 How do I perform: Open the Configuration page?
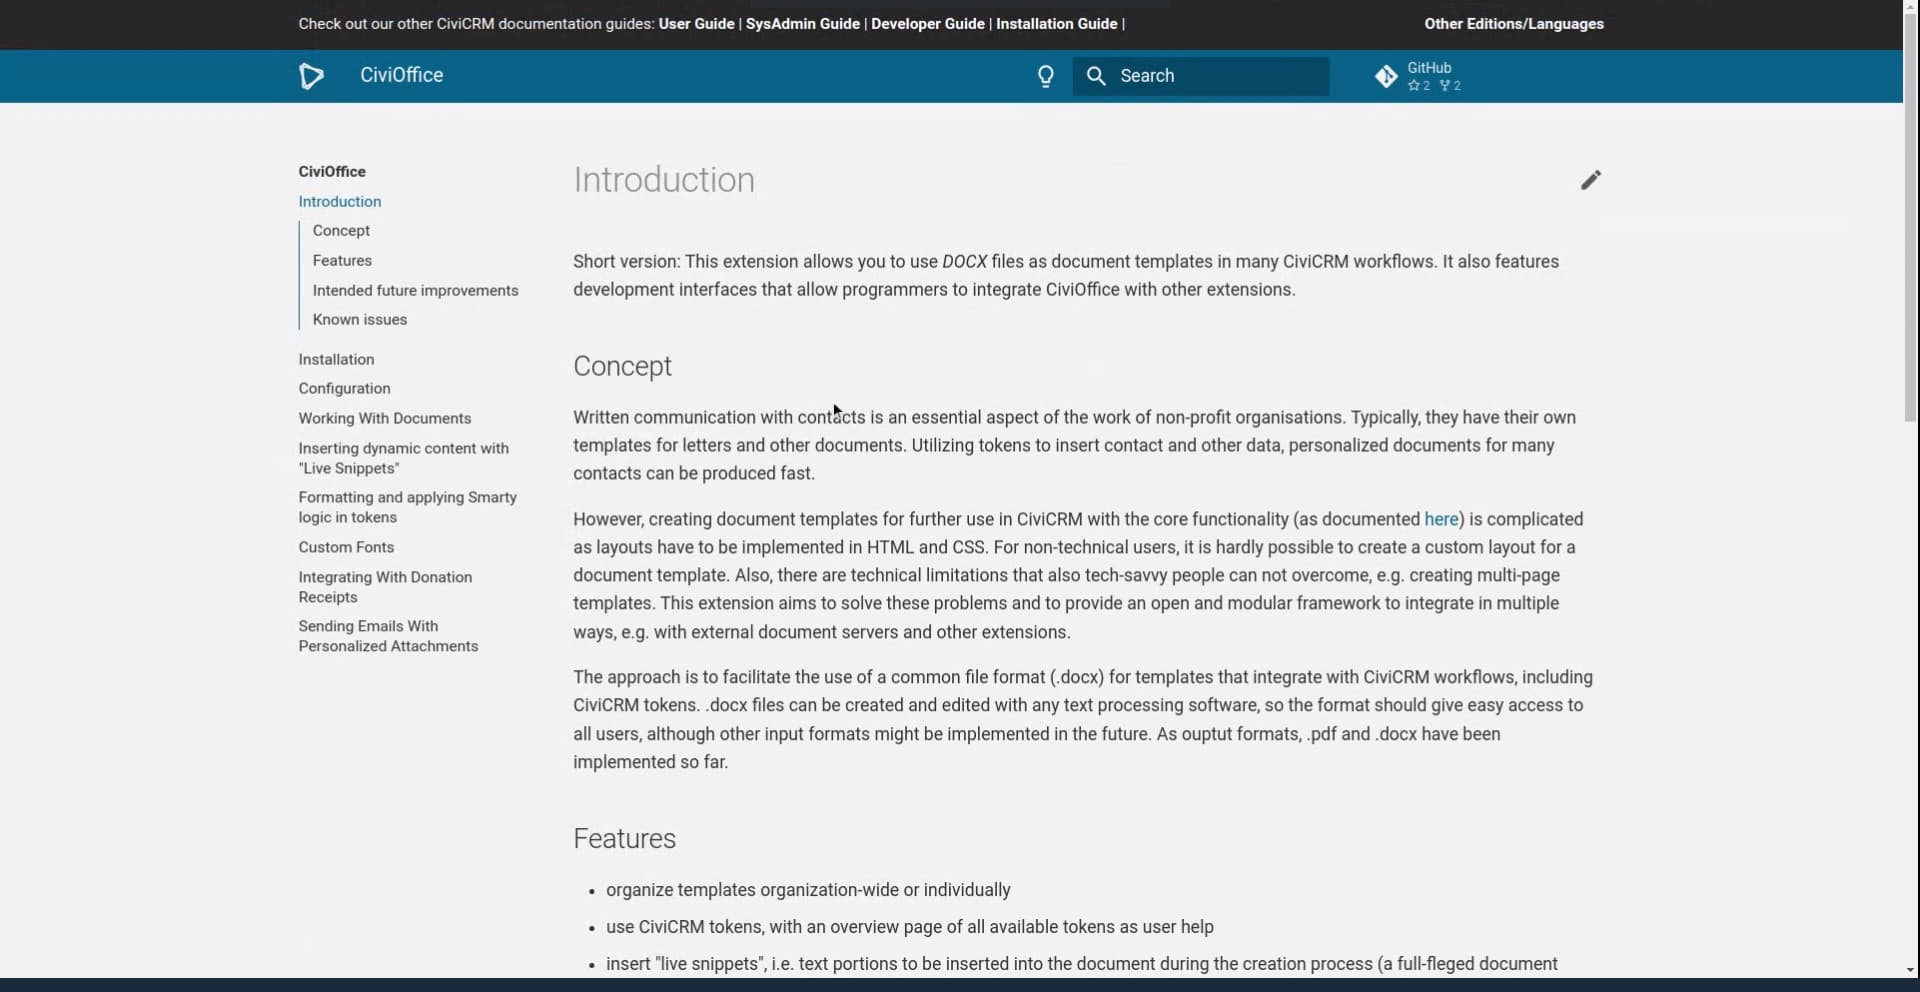coord(344,388)
